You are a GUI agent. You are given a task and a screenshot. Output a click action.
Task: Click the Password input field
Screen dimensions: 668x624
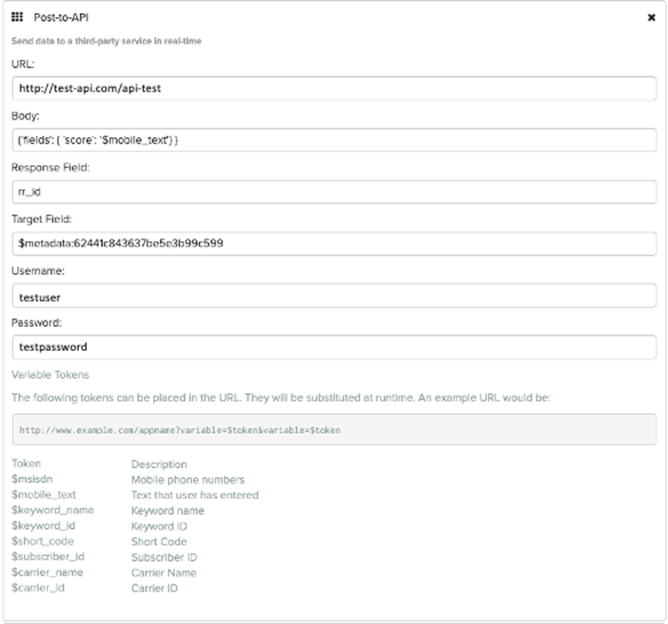[333, 347]
